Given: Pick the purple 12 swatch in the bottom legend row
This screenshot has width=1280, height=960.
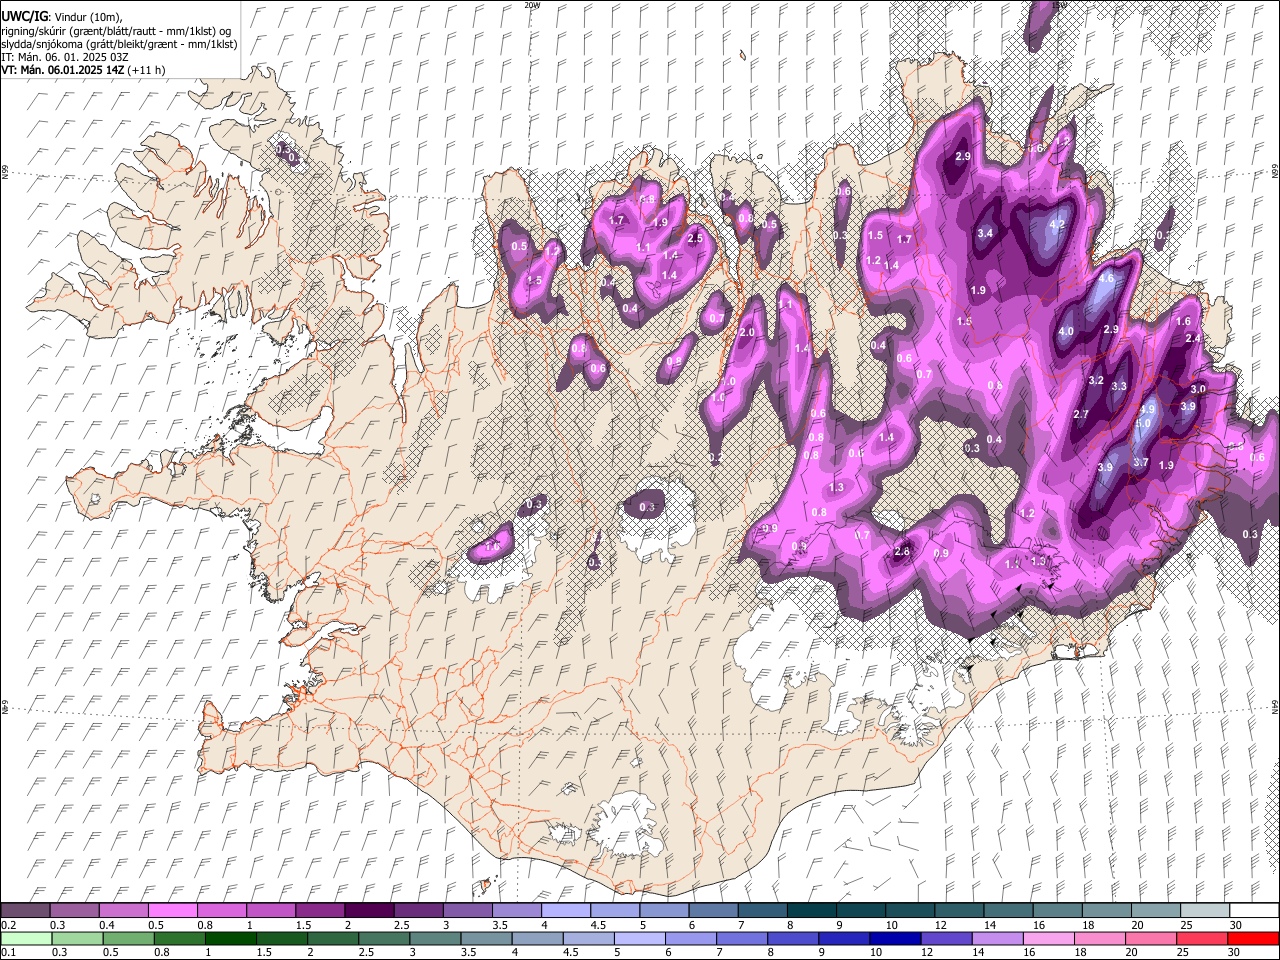Looking at the screenshot, I should tap(945, 938).
